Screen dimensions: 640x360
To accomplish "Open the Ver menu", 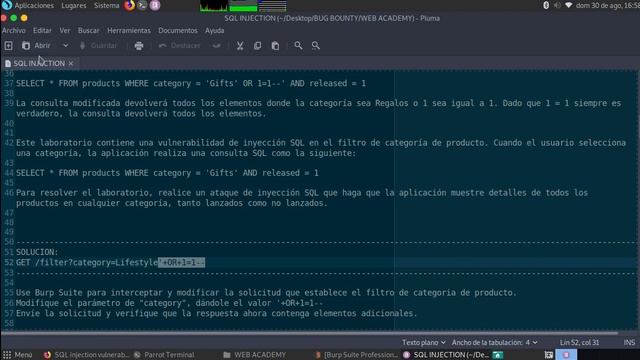I will coord(64,31).
